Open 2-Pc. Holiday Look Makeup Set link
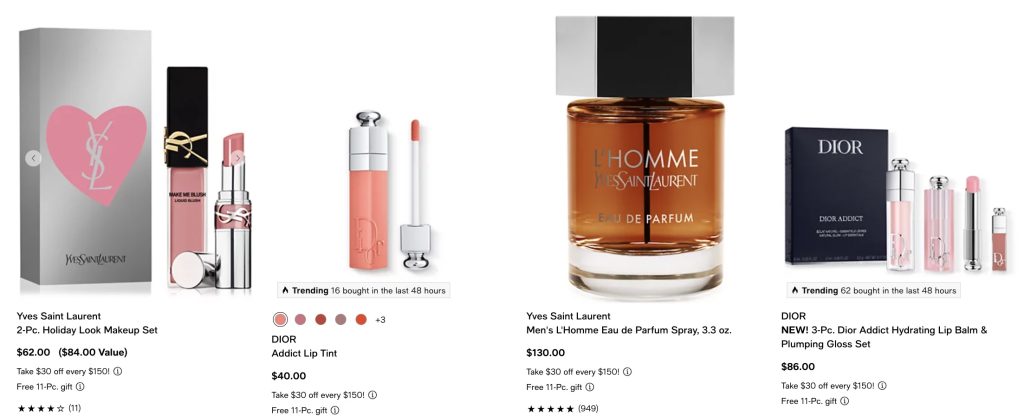Screen dimensions: 1024x416 pyautogui.click(x=88, y=330)
